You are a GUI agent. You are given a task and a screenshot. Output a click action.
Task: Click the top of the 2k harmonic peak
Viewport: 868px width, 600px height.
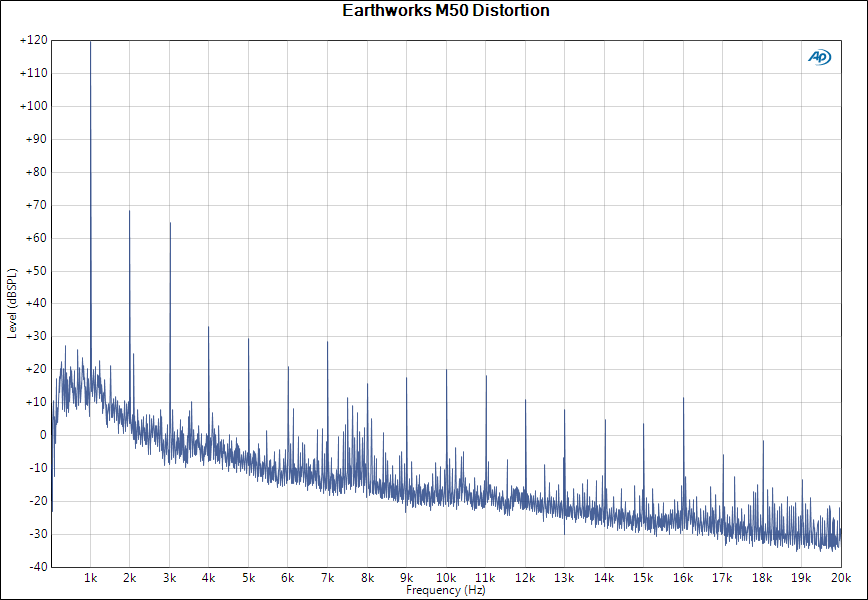pyautogui.click(x=129, y=211)
